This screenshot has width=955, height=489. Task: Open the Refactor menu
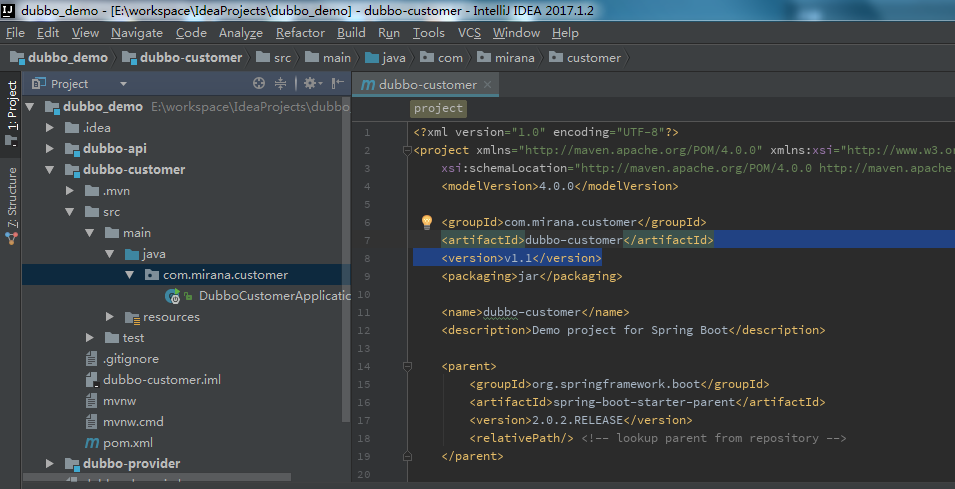300,33
